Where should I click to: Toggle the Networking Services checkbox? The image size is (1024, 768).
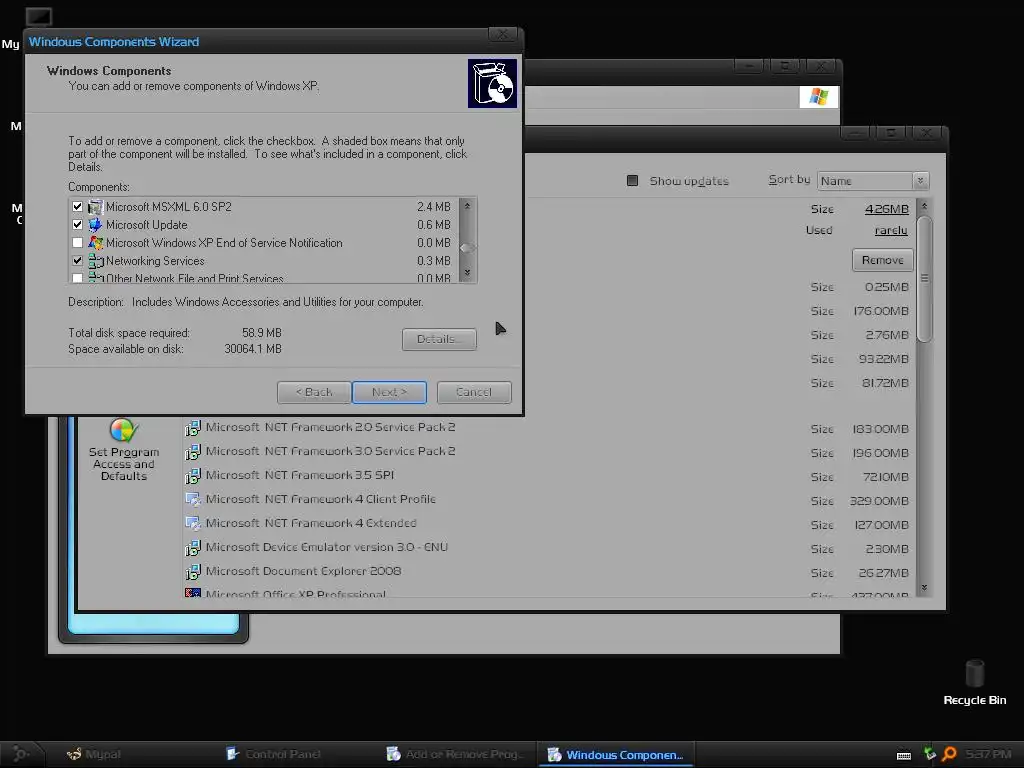pyautogui.click(x=78, y=261)
